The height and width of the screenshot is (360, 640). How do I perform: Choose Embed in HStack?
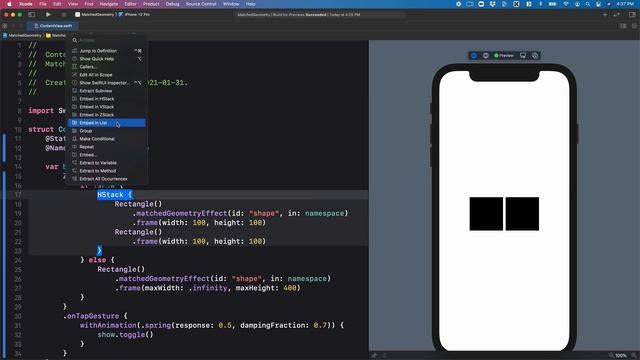(107, 99)
